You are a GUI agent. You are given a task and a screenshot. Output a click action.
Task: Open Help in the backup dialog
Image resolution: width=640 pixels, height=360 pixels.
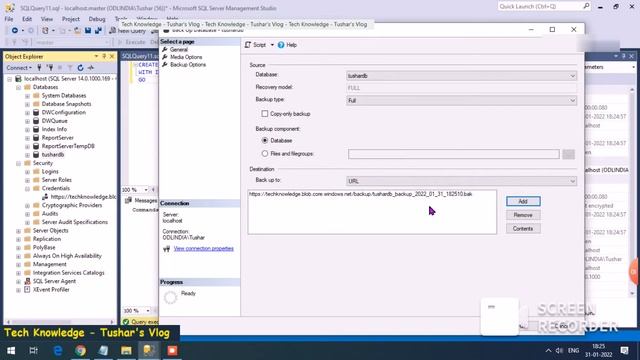pyautogui.click(x=287, y=45)
